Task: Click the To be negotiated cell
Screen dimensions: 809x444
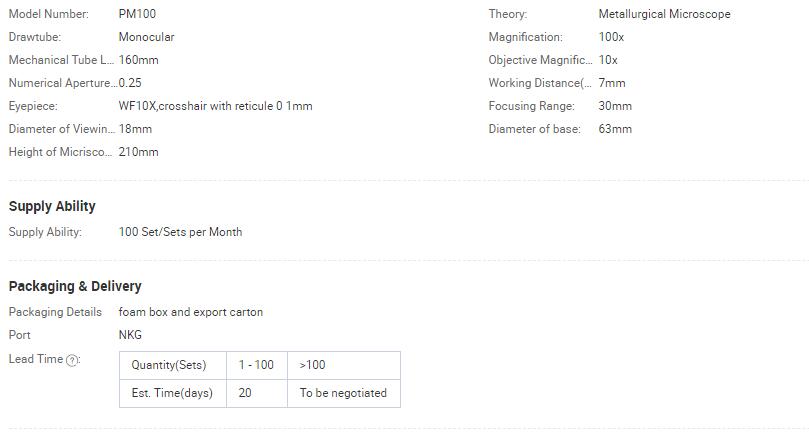Action: pyautogui.click(x=344, y=393)
